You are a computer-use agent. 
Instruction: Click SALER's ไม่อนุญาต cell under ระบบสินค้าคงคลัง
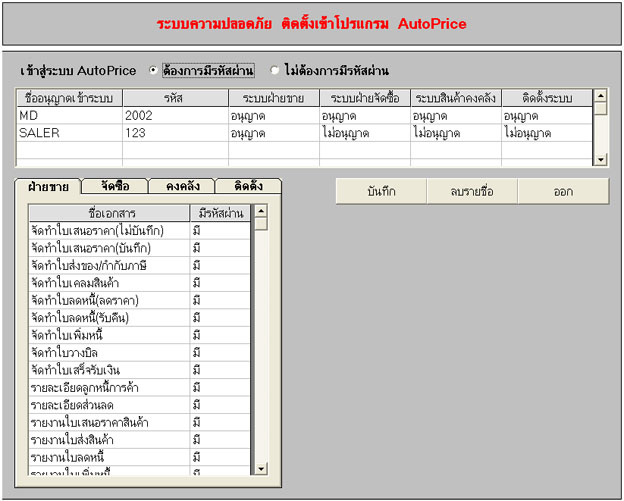coord(456,133)
